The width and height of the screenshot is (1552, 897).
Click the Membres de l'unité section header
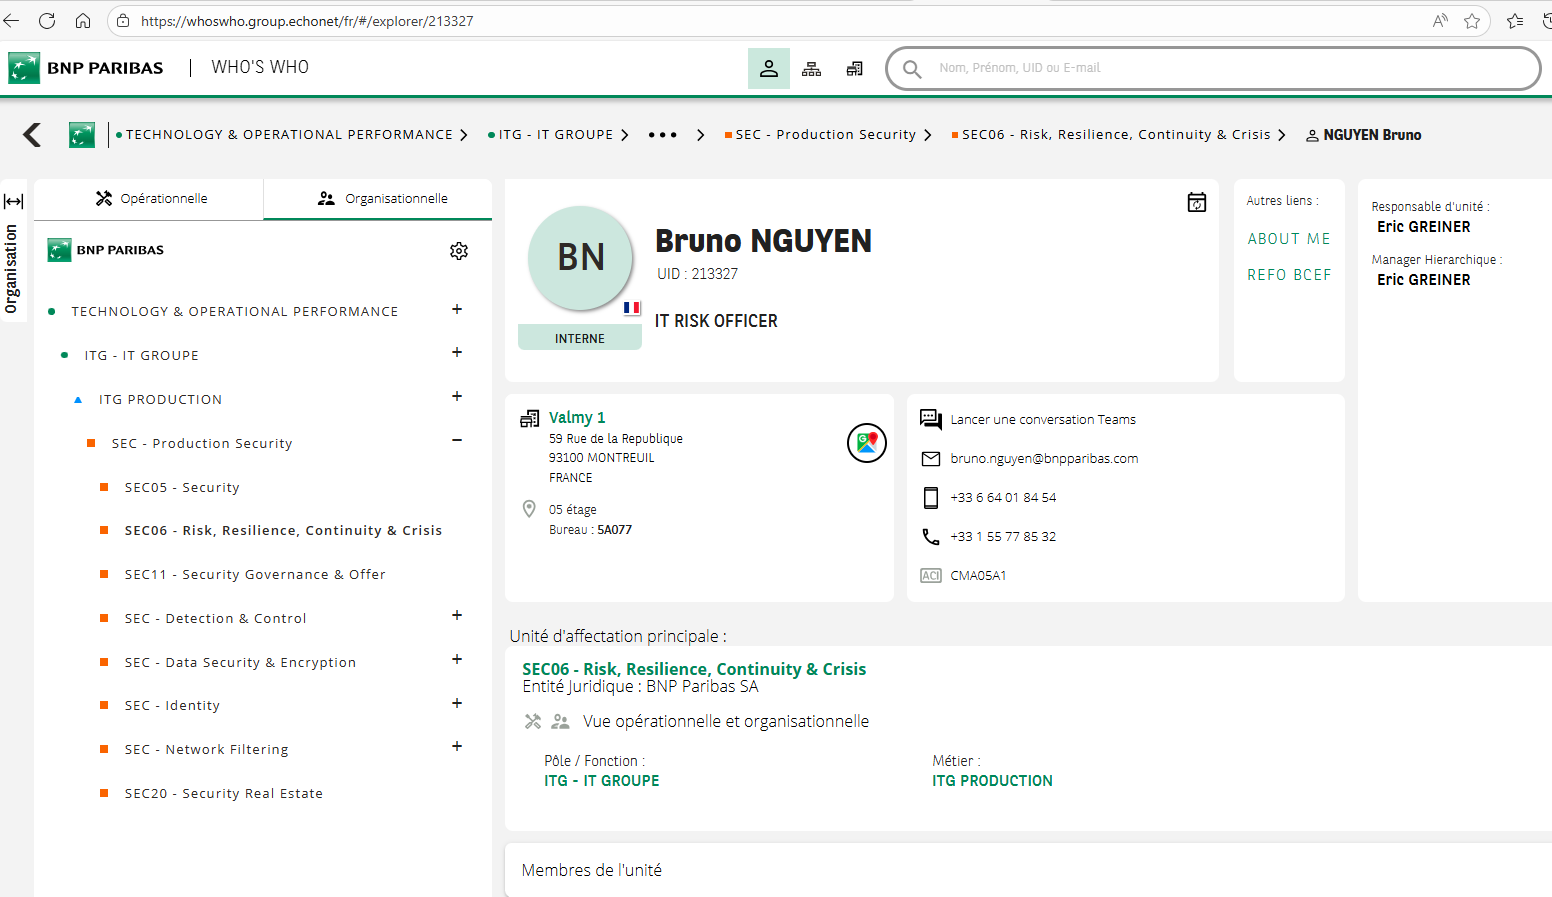click(x=592, y=871)
